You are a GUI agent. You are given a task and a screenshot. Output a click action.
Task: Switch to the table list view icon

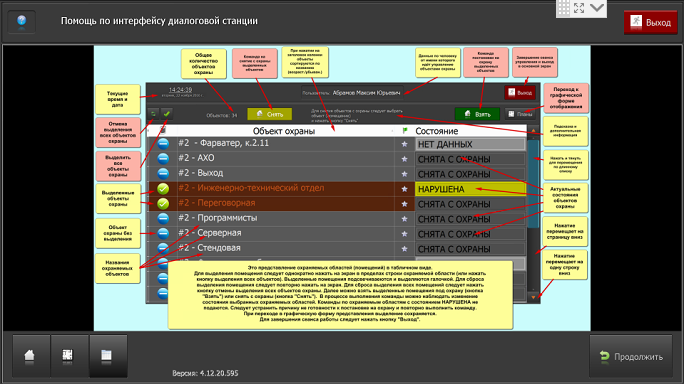[x=106, y=356]
